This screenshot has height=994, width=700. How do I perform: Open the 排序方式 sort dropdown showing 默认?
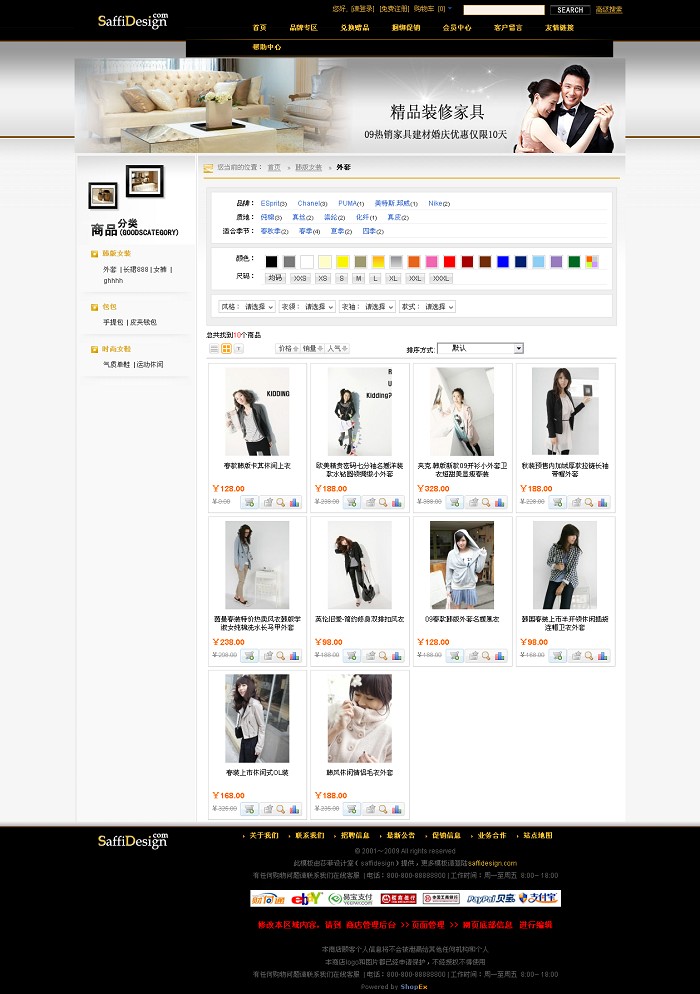(481, 349)
